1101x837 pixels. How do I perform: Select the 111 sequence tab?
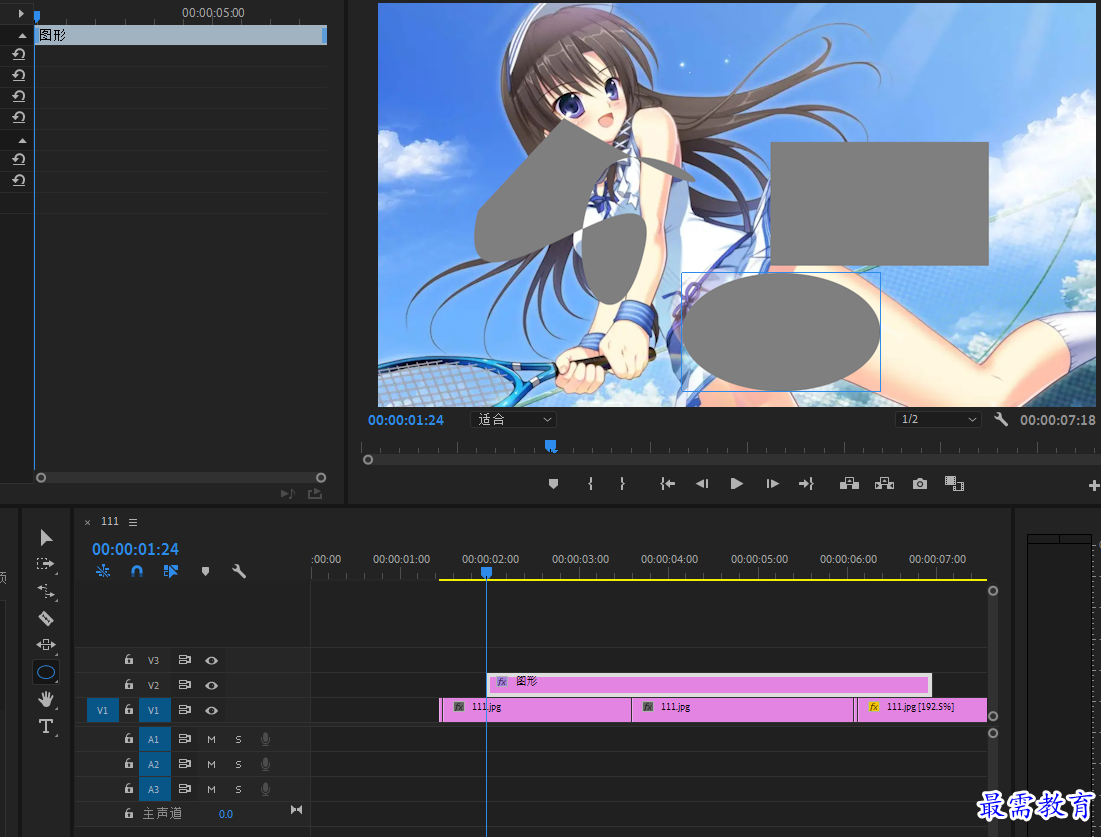(x=110, y=521)
